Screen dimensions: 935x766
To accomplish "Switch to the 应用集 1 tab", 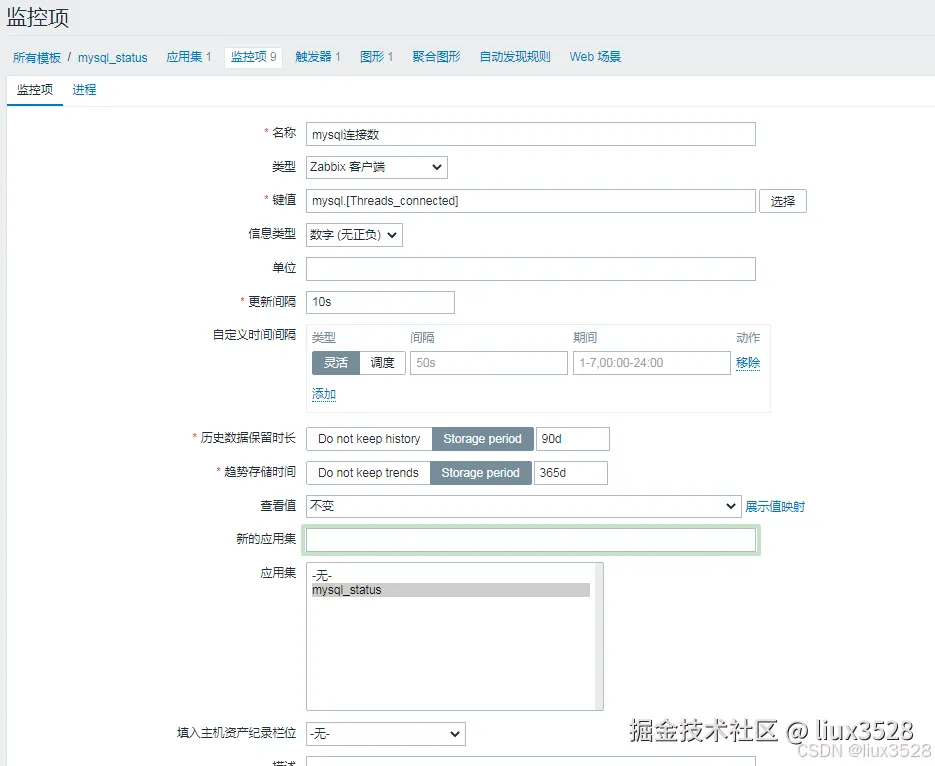I will [188, 57].
